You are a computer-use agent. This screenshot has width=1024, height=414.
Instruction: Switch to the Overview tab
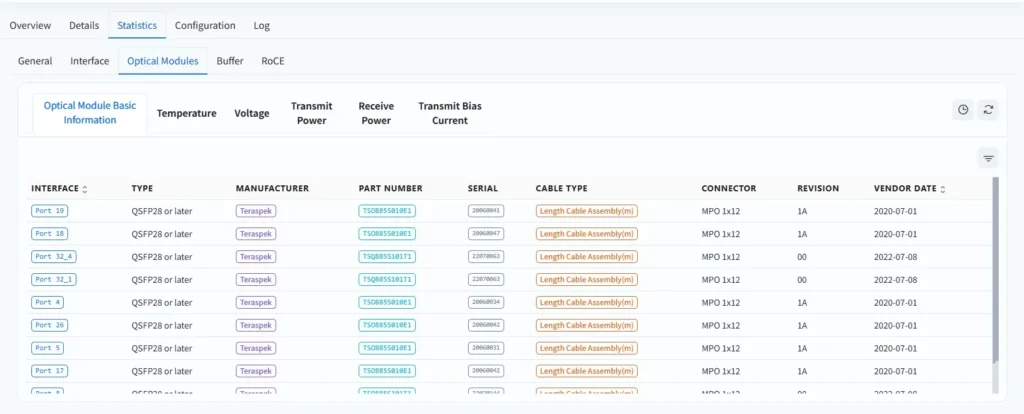tap(30, 25)
